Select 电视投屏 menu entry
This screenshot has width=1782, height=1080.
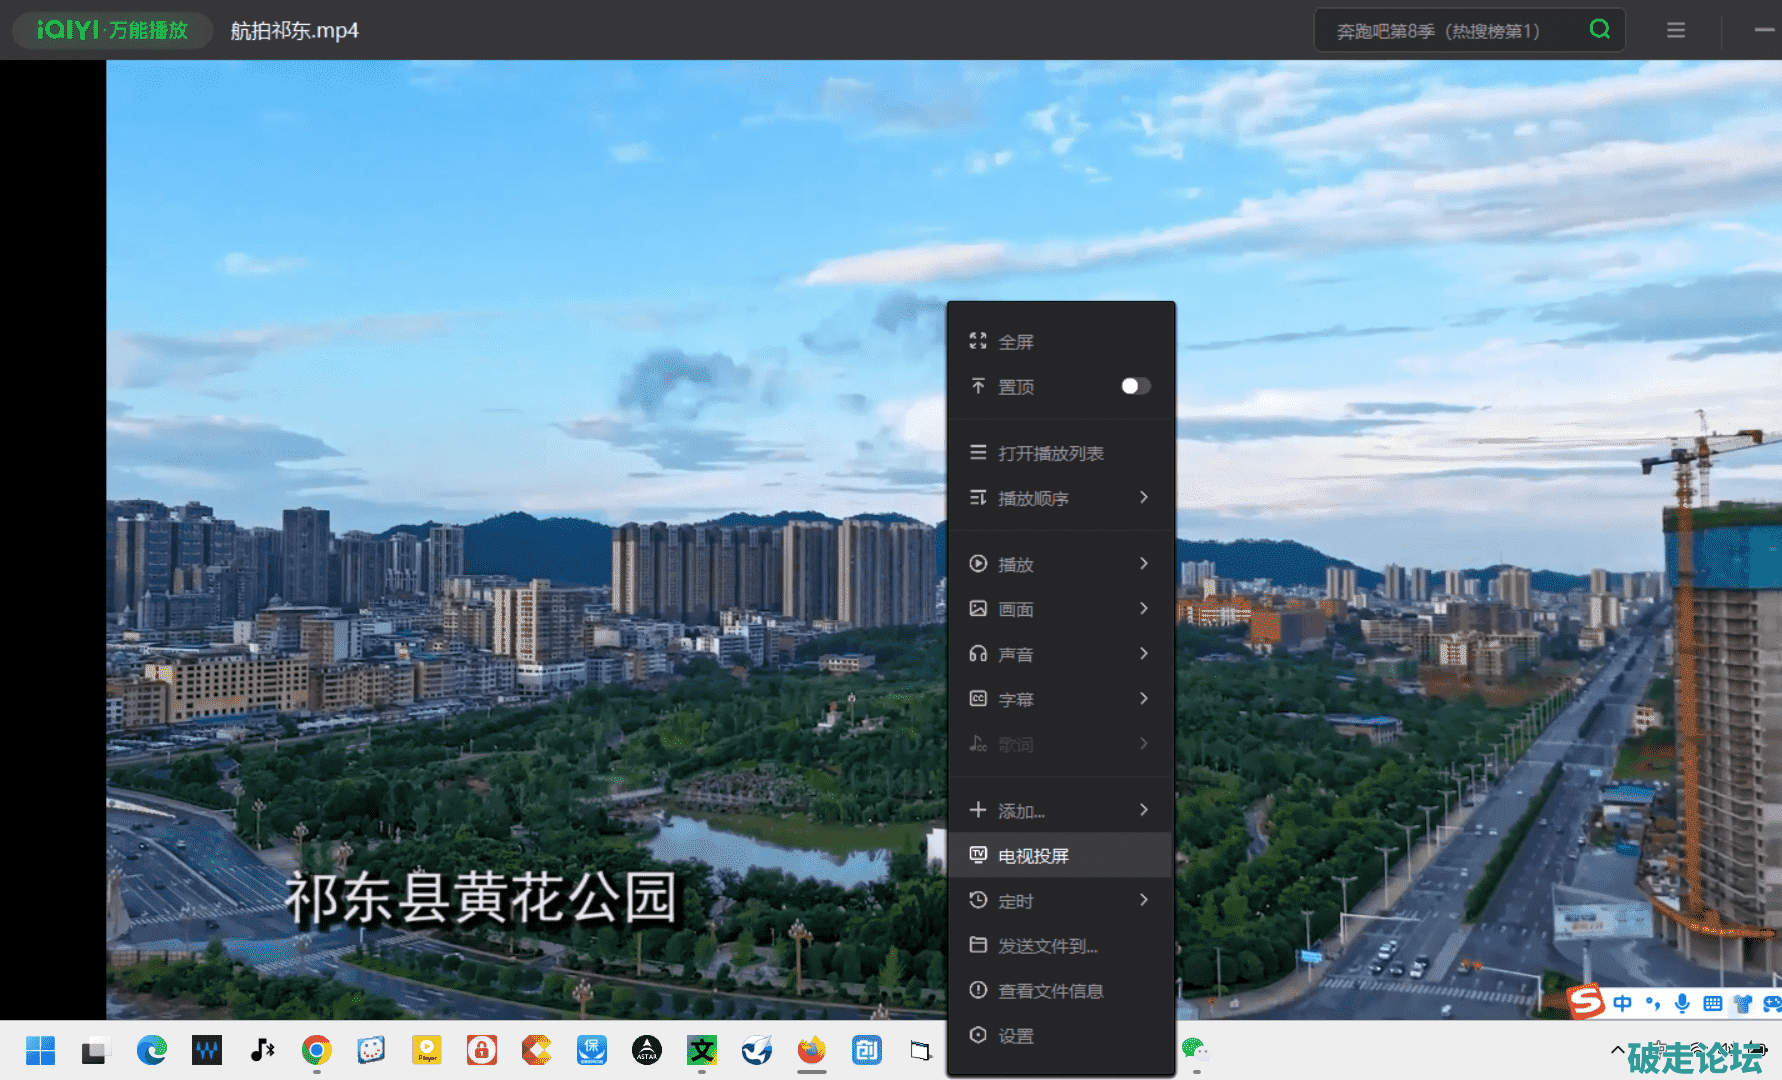(1034, 856)
